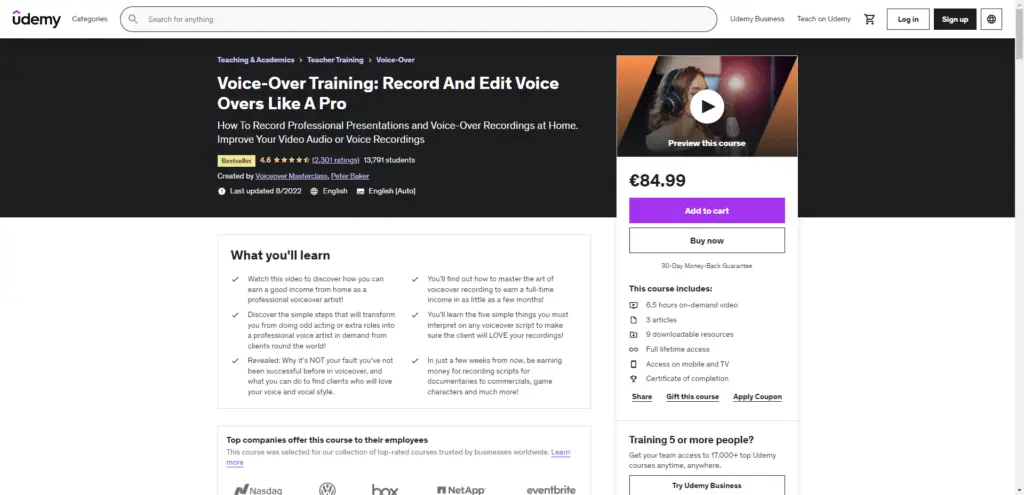Open Teach on Udemy link
The image size is (1024, 495).
point(824,19)
